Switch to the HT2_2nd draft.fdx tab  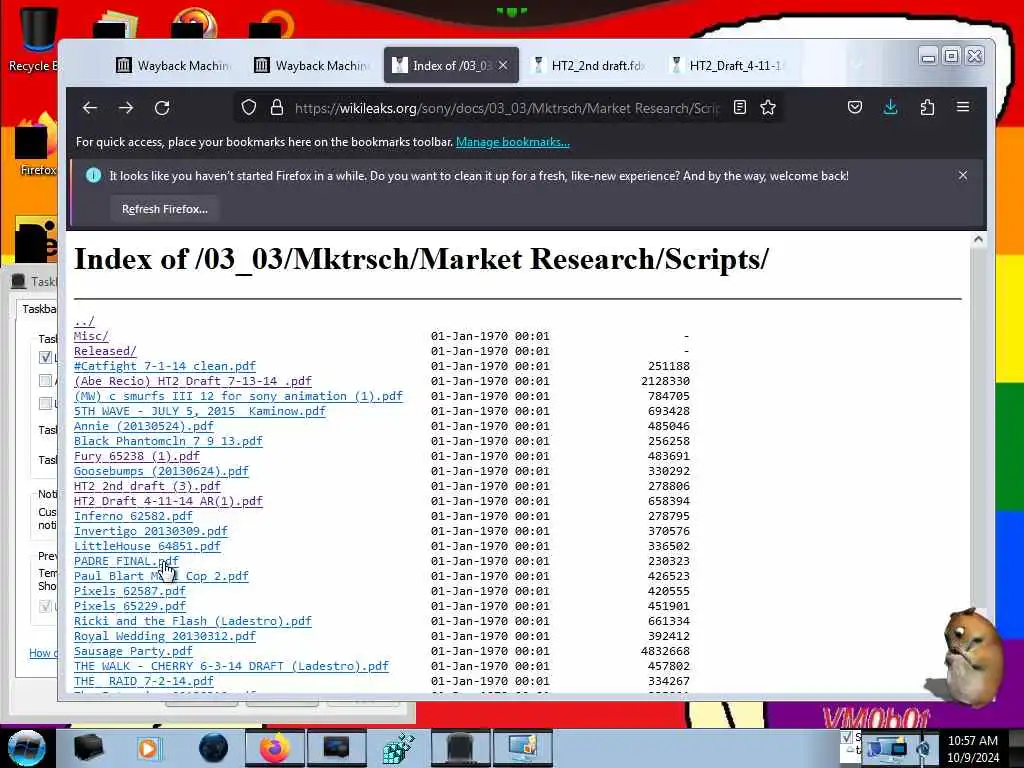pos(589,65)
